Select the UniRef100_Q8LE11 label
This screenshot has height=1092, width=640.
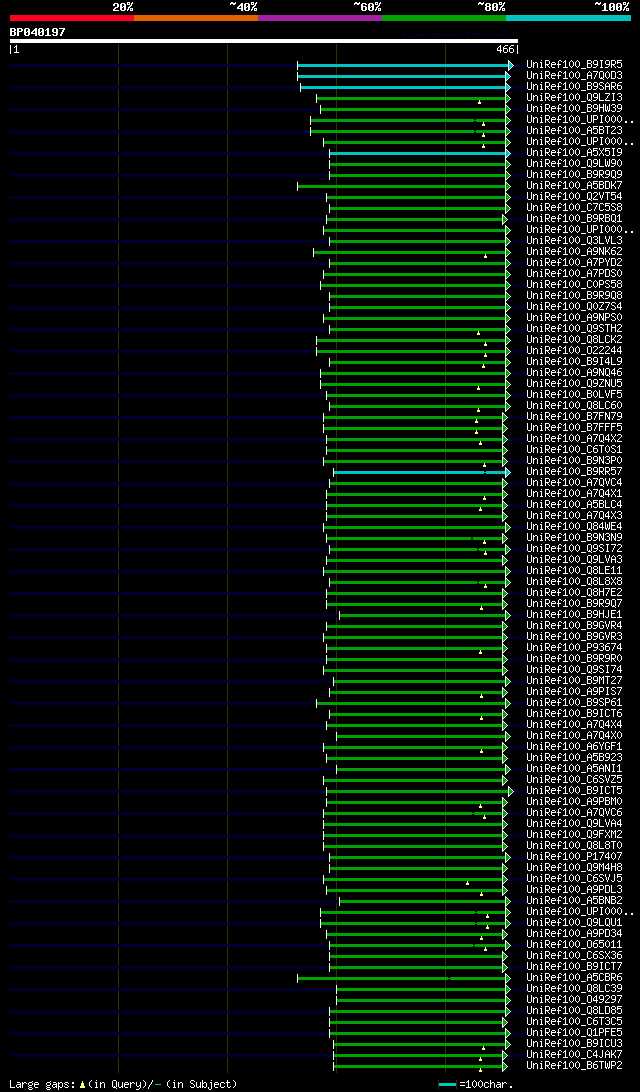[575, 570]
